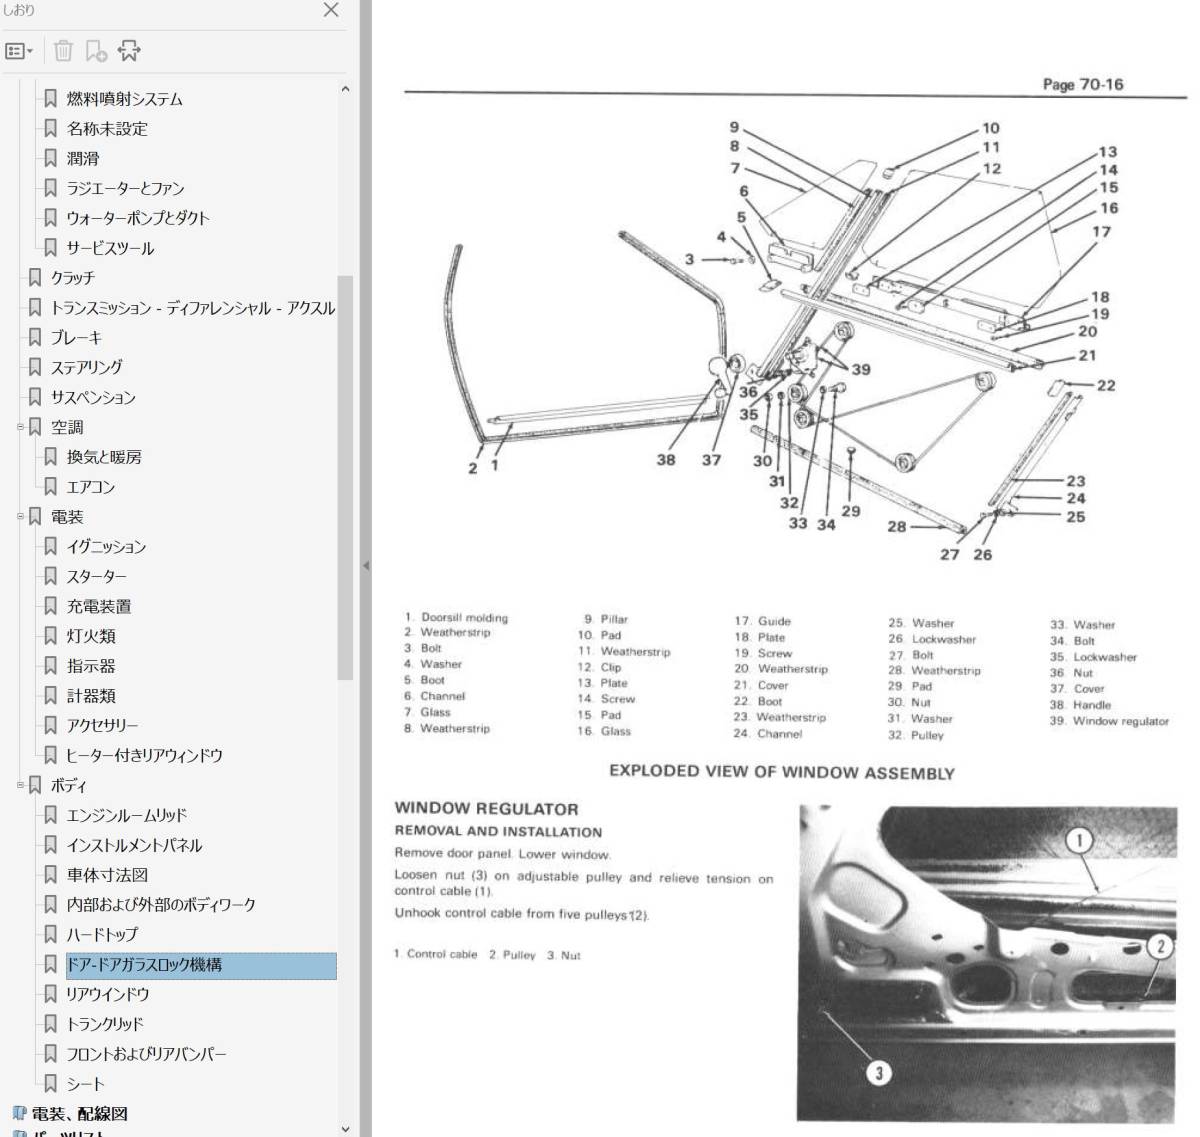Click the delete bookmark trash icon
The height and width of the screenshot is (1137, 1200).
63,50
